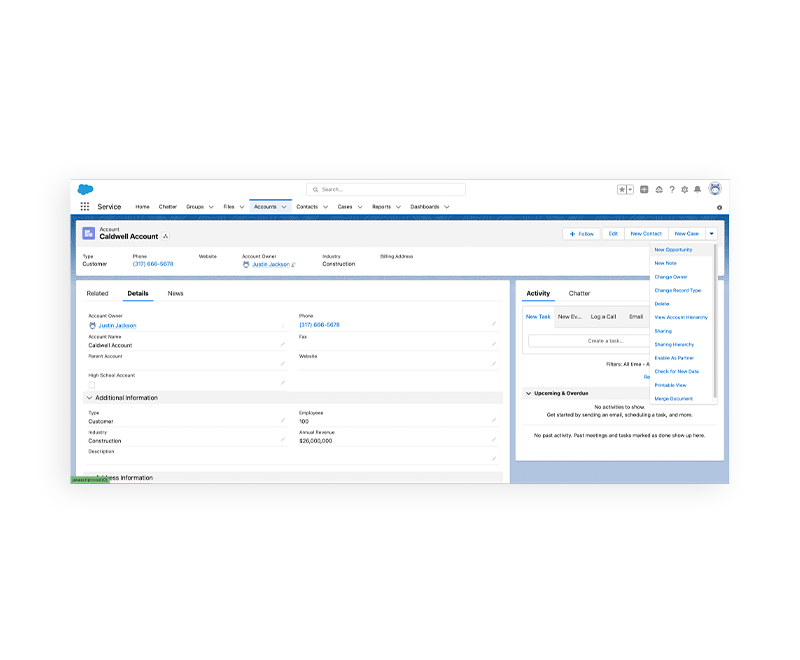The image size is (800, 660).
Task: Switch to the Related tab
Action: (x=97, y=293)
